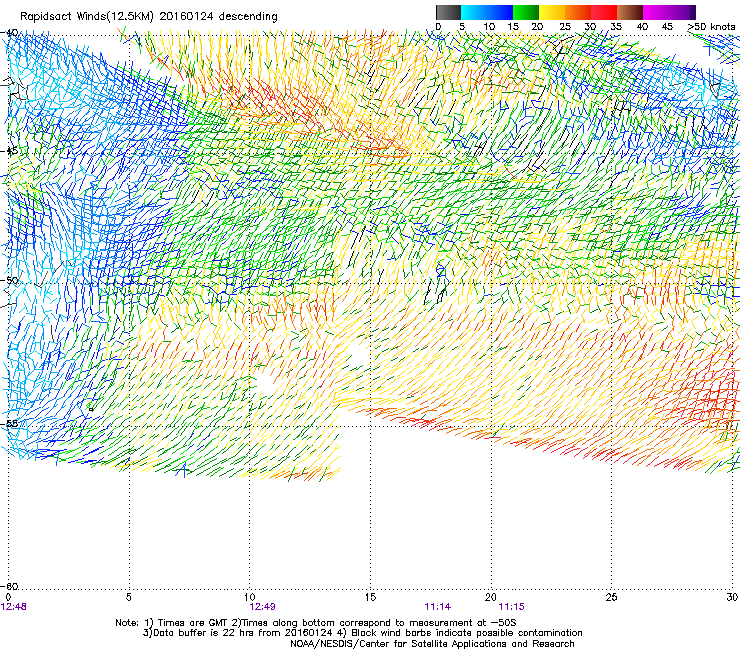Image resolution: width=740 pixels, height=650 pixels.
Task: Click the red 30–35 knots legend swatch
Action: (x=604, y=12)
